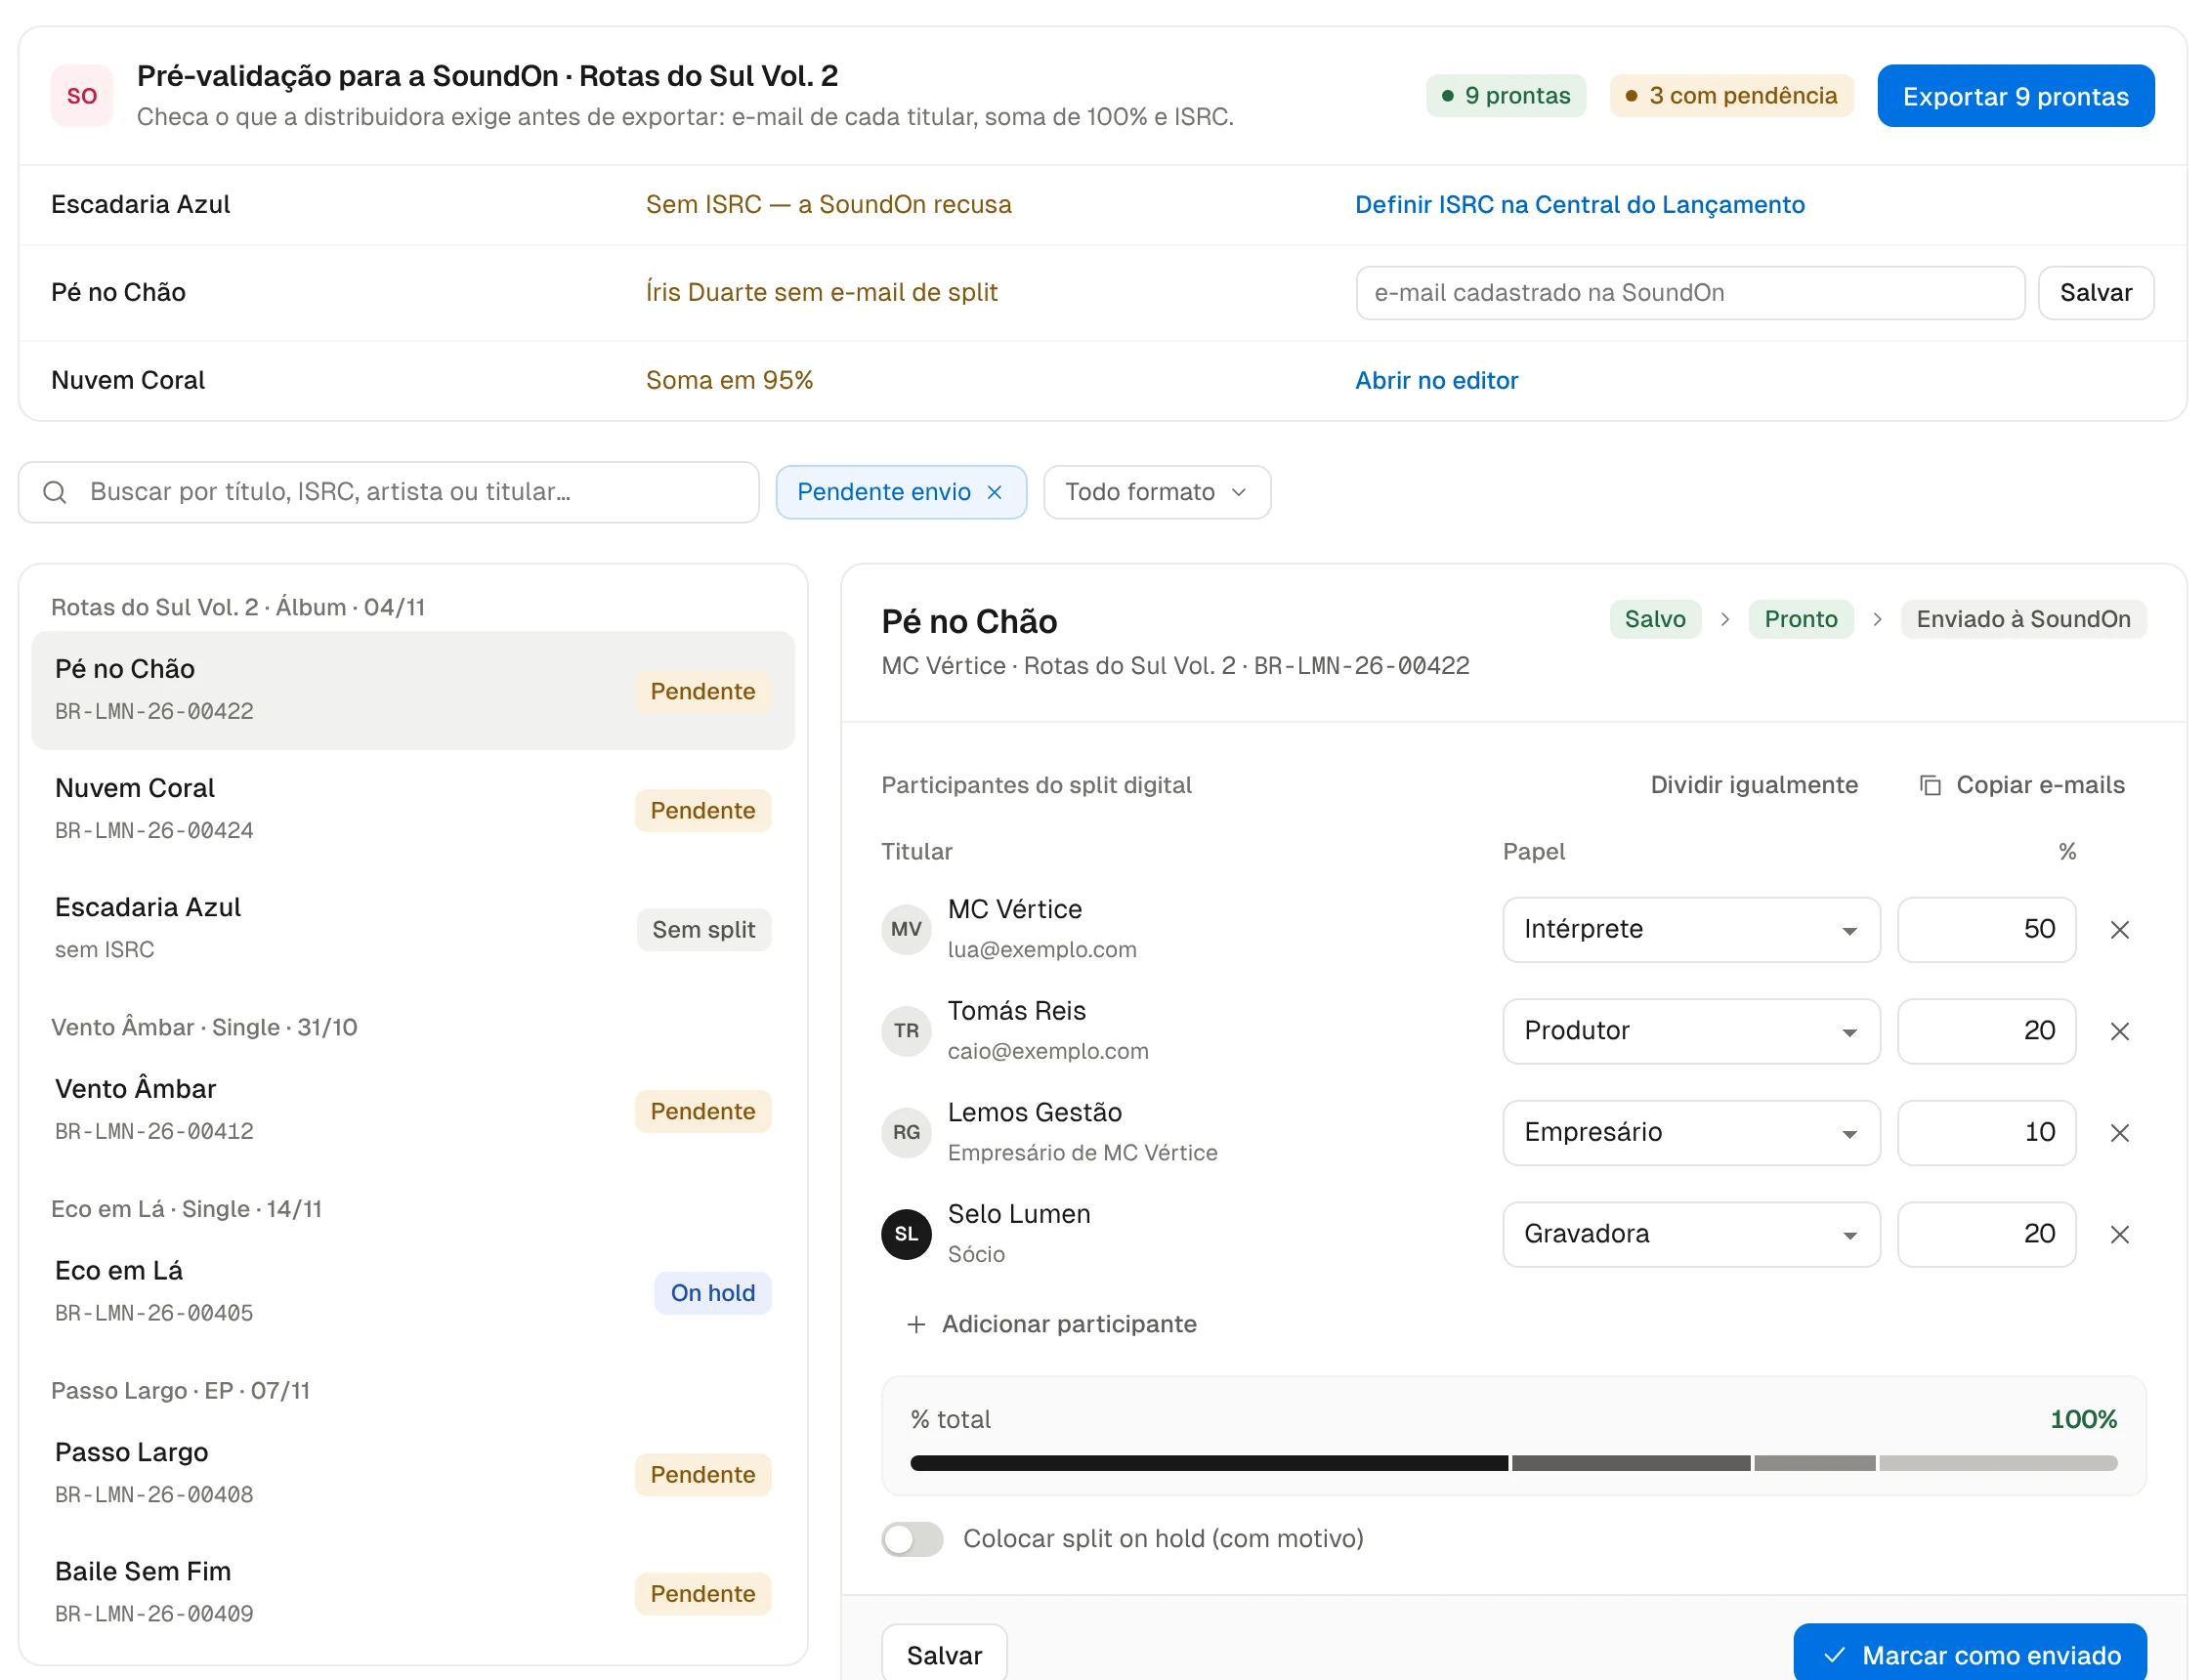Image resolution: width=2208 pixels, height=1680 pixels.
Task: Edit Lemos Gestão percentage field showing 10
Action: (x=1986, y=1133)
